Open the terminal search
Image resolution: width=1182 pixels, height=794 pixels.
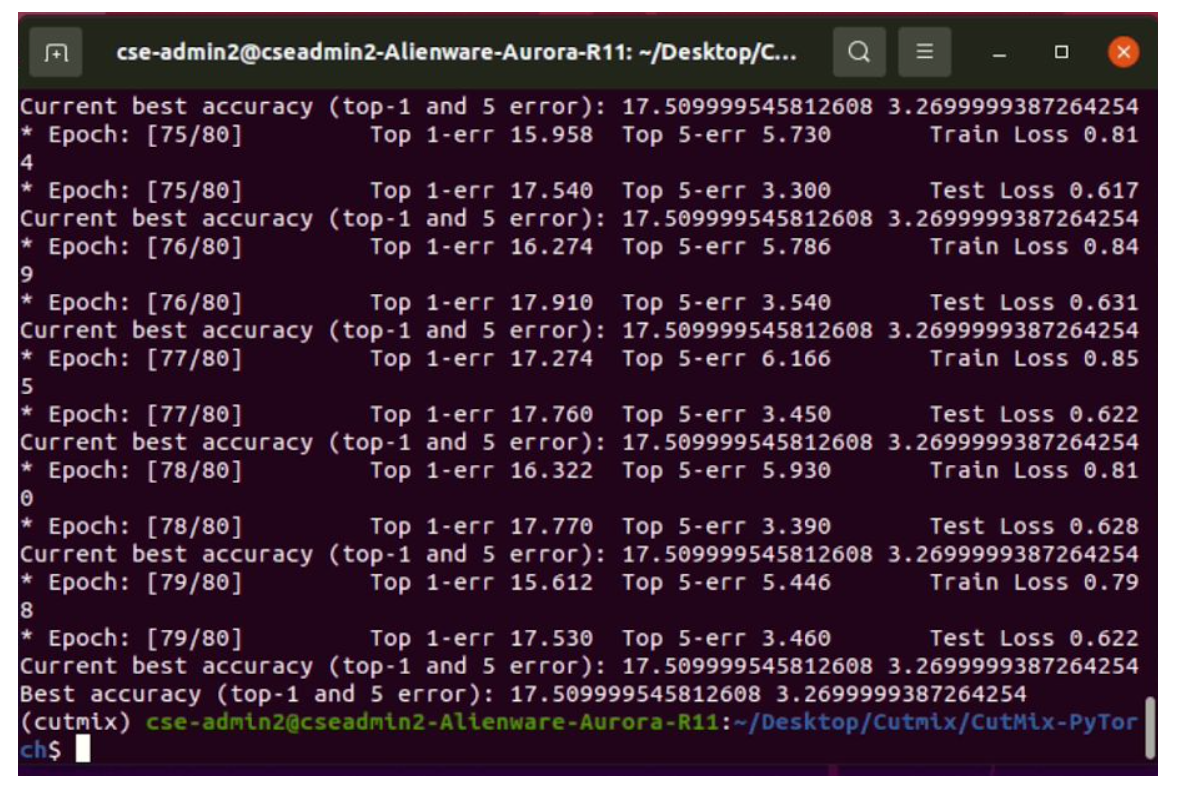point(859,52)
